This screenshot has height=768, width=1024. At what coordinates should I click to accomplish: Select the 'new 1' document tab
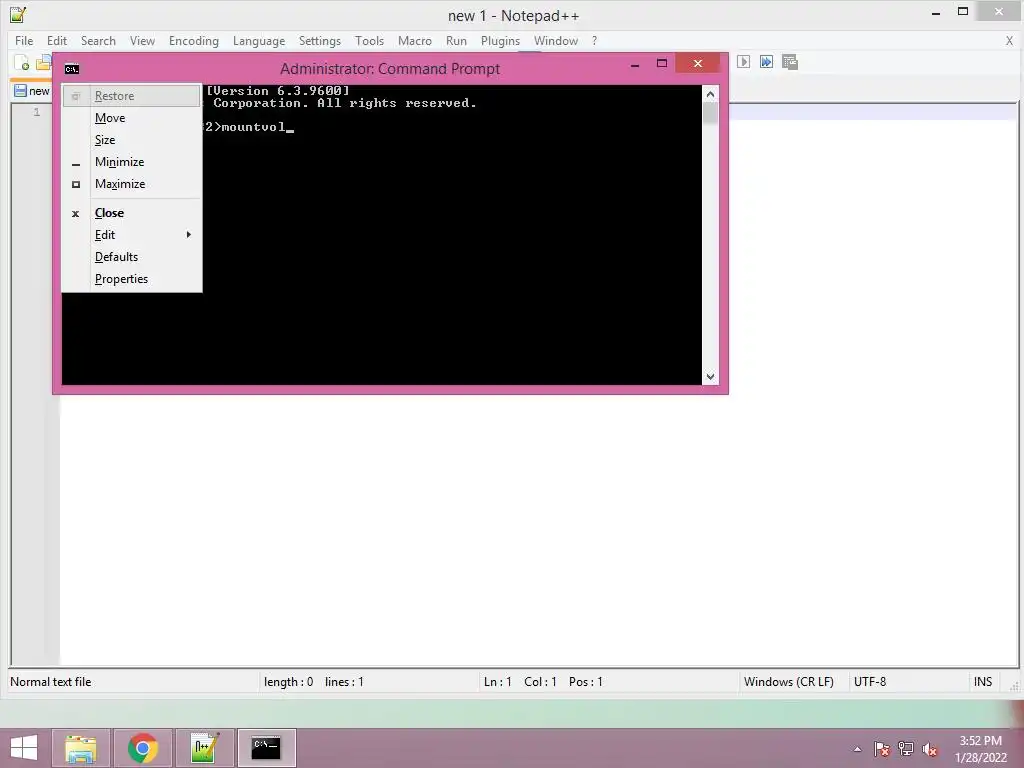[31, 91]
